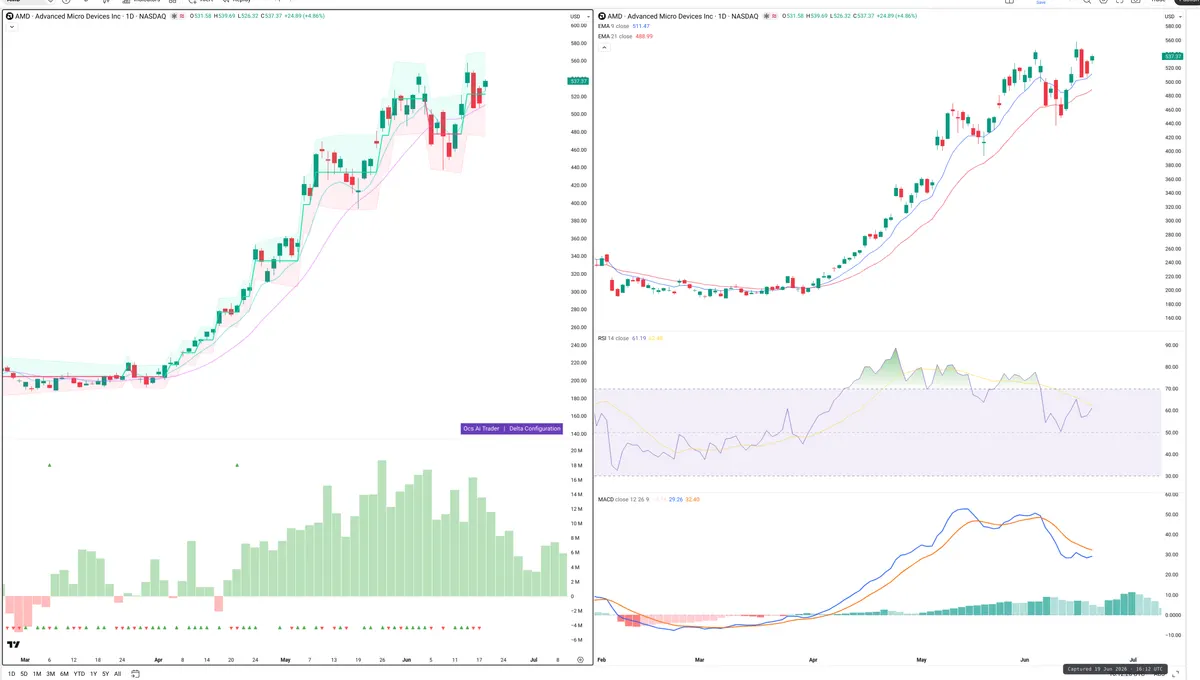Click the AMD logo icon in left chart

pos(9,17)
